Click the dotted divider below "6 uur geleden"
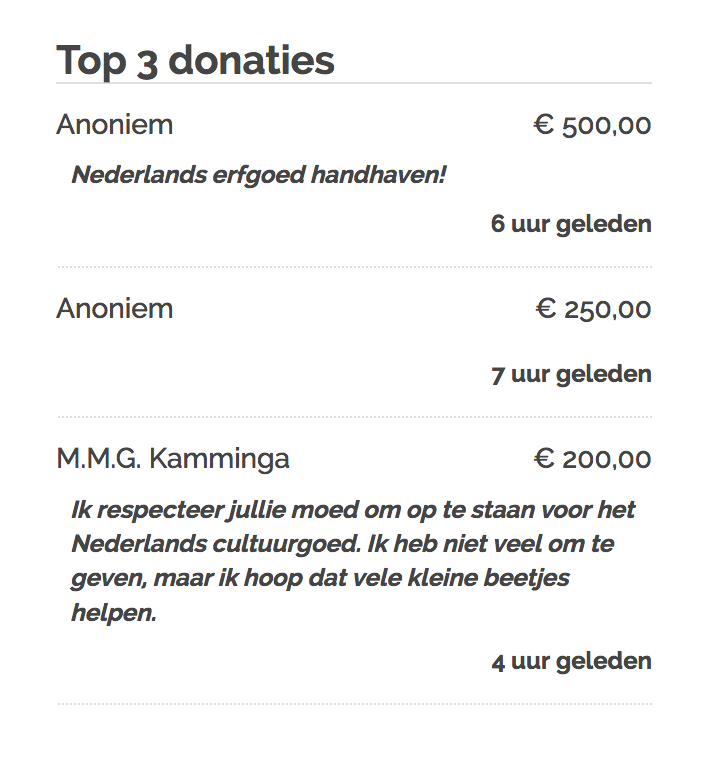This screenshot has height=768, width=706. pos(354,267)
